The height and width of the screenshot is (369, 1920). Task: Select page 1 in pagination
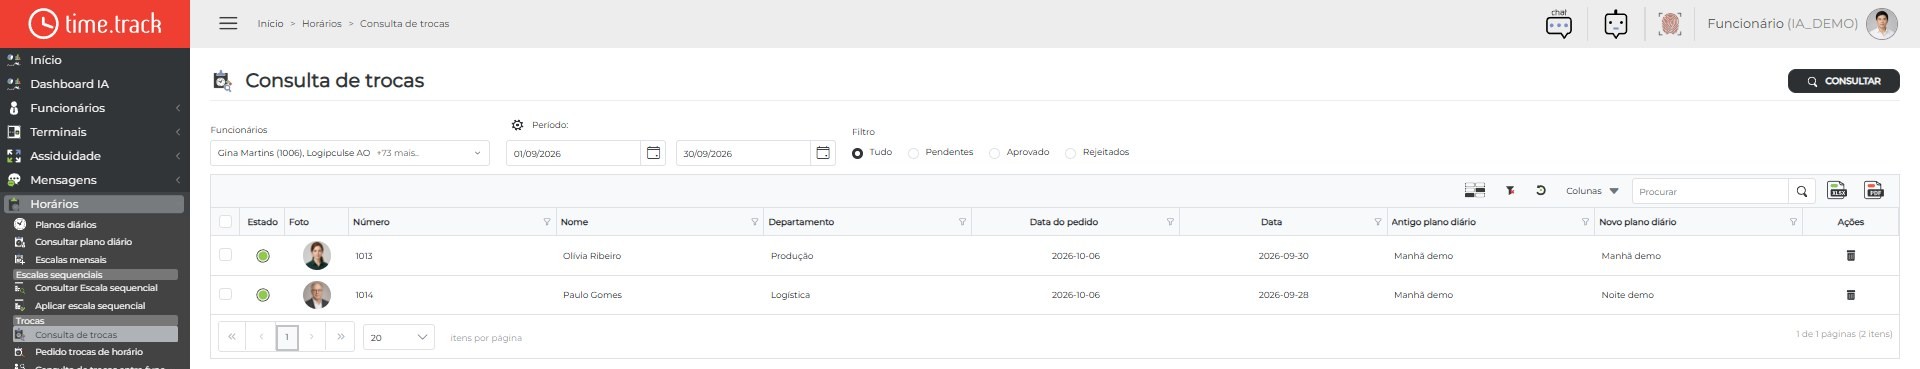pos(287,337)
